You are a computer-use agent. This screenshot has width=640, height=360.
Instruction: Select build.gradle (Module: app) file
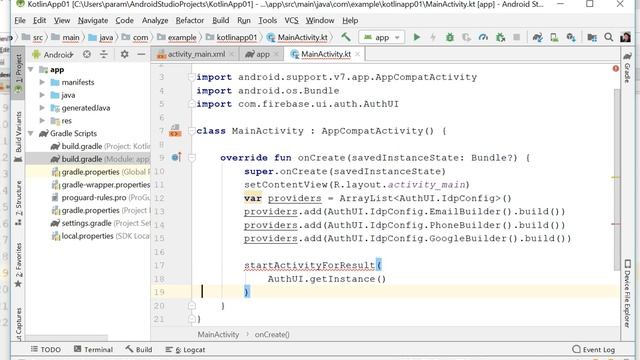(88, 159)
